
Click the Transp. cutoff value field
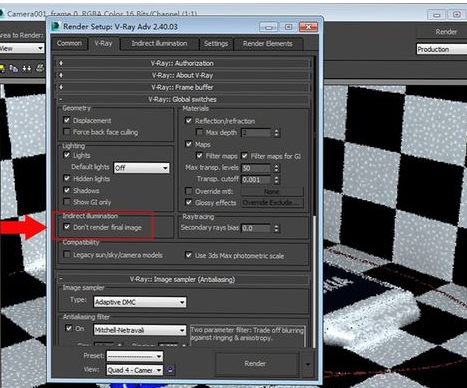pos(256,180)
